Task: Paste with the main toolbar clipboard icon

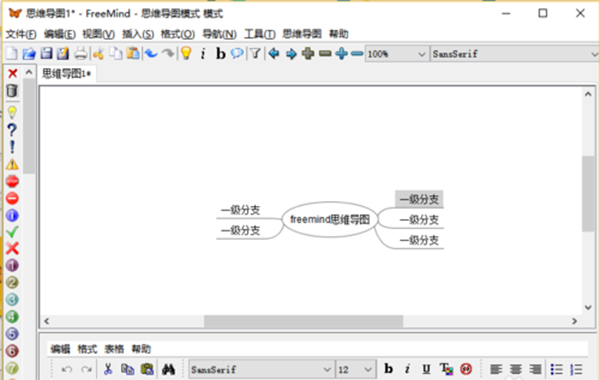Action: pyautogui.click(x=133, y=54)
